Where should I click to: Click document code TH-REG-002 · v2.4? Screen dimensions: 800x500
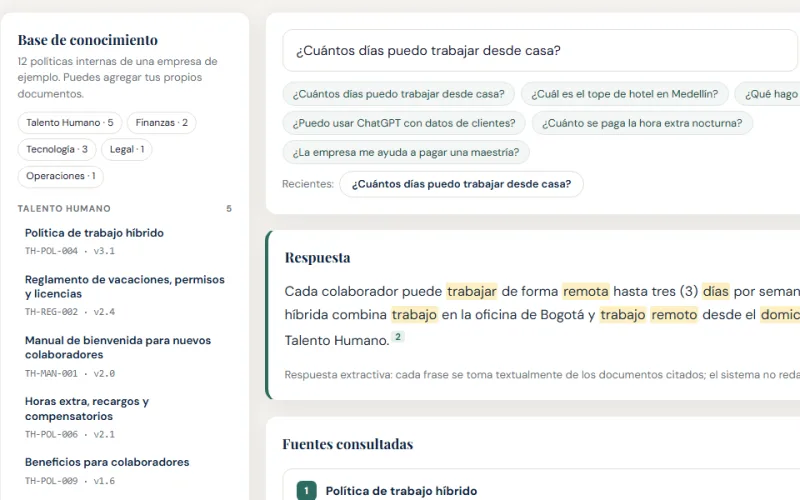point(70,312)
